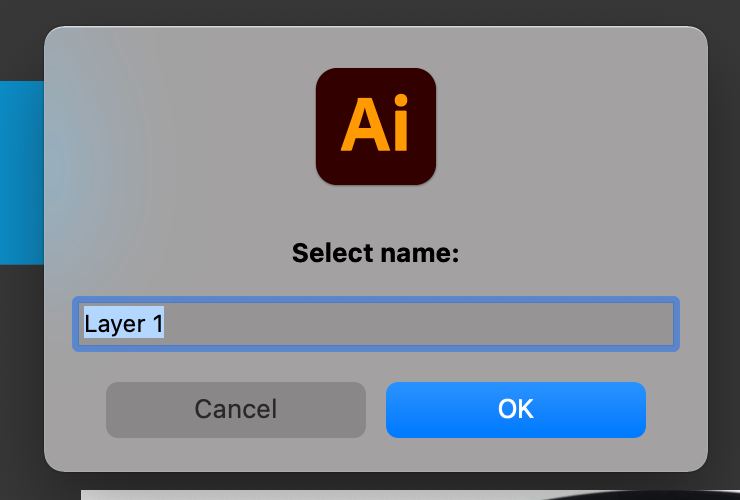Image resolution: width=740 pixels, height=500 pixels.
Task: Click the word Cancel in gray button
Action: pyautogui.click(x=235, y=409)
